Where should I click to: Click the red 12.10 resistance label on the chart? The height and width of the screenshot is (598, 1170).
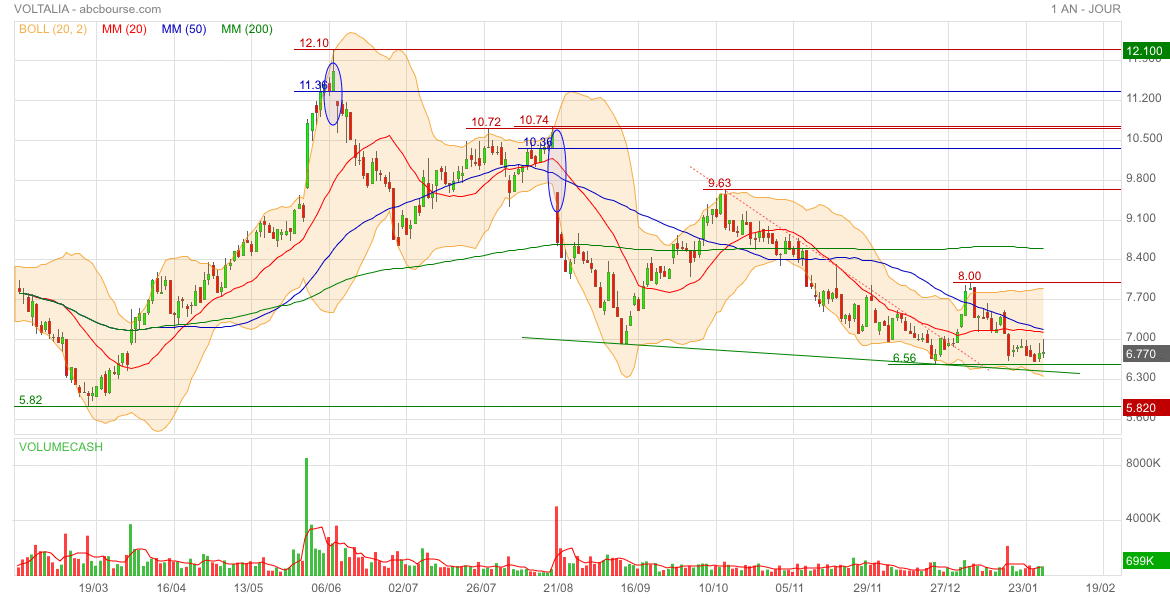tap(314, 43)
